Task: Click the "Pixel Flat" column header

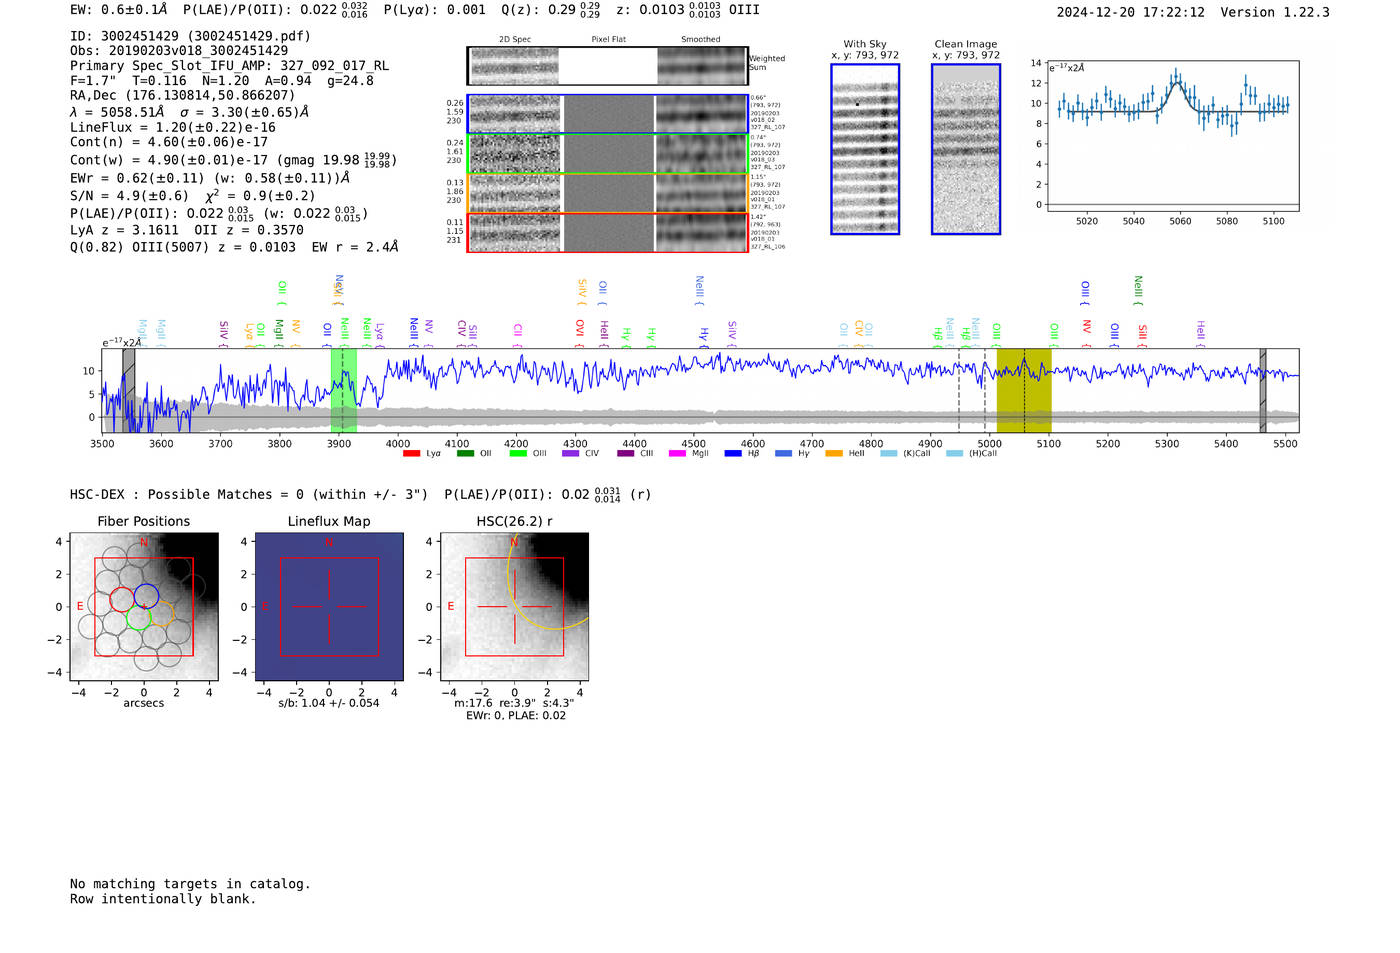Action: (x=609, y=40)
